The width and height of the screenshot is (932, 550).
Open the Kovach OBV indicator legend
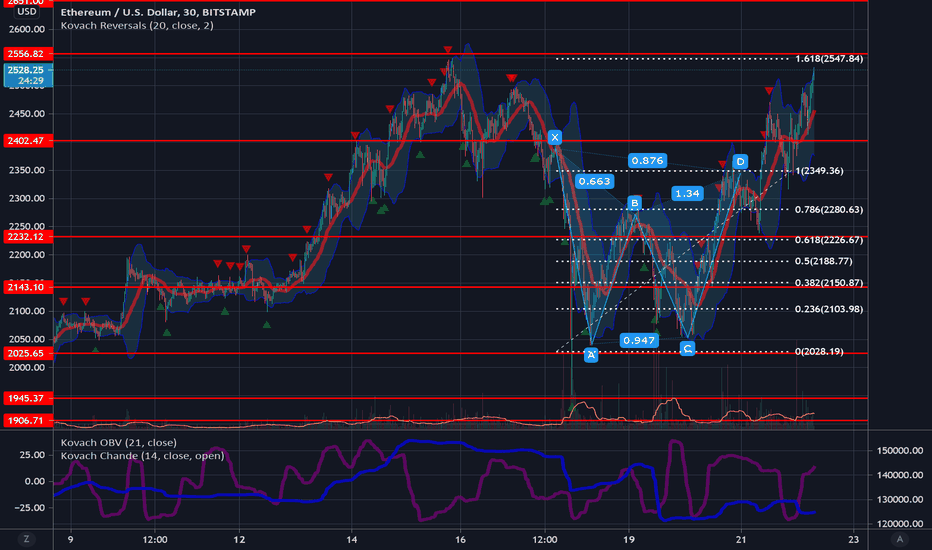click(118, 442)
